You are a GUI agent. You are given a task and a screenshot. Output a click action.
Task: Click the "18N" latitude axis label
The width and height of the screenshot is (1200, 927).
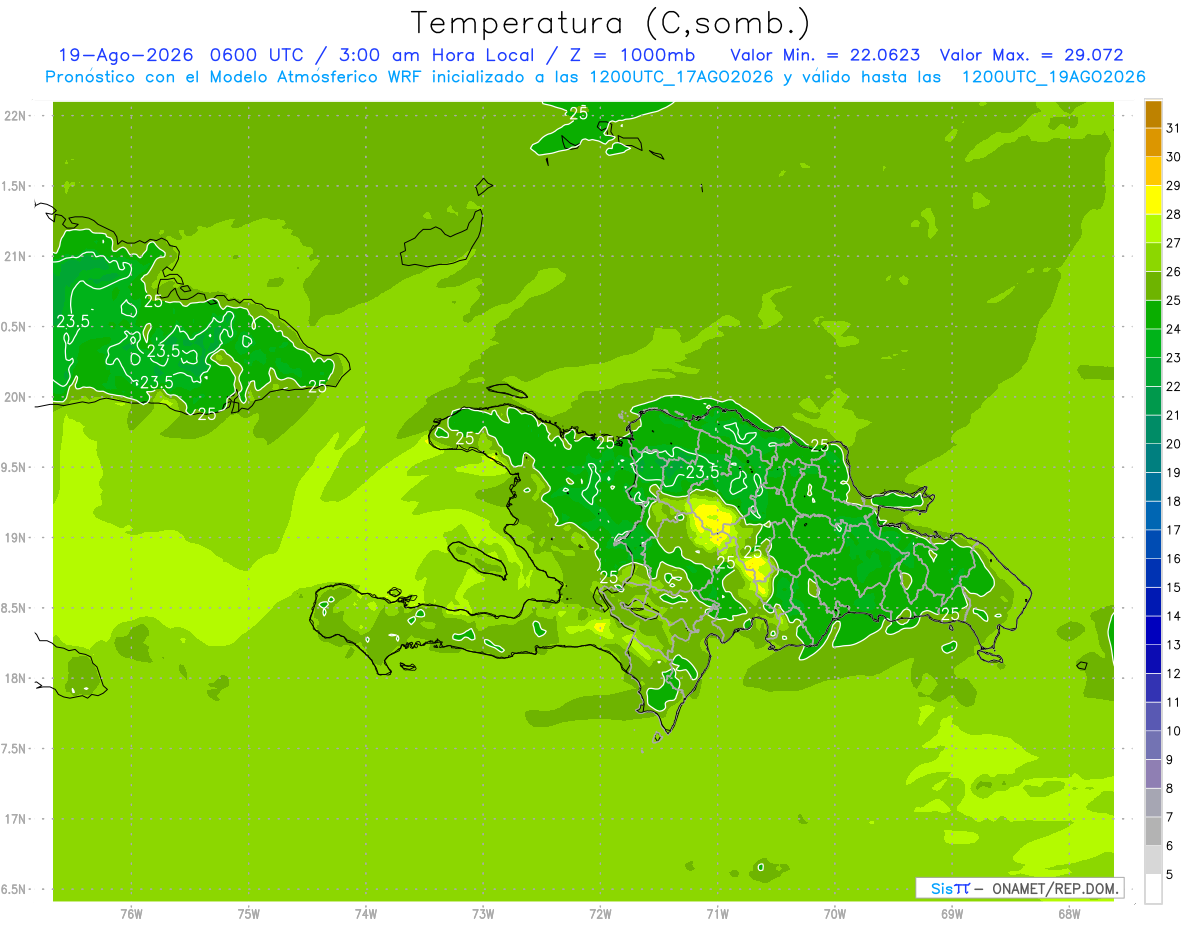tap(14, 679)
